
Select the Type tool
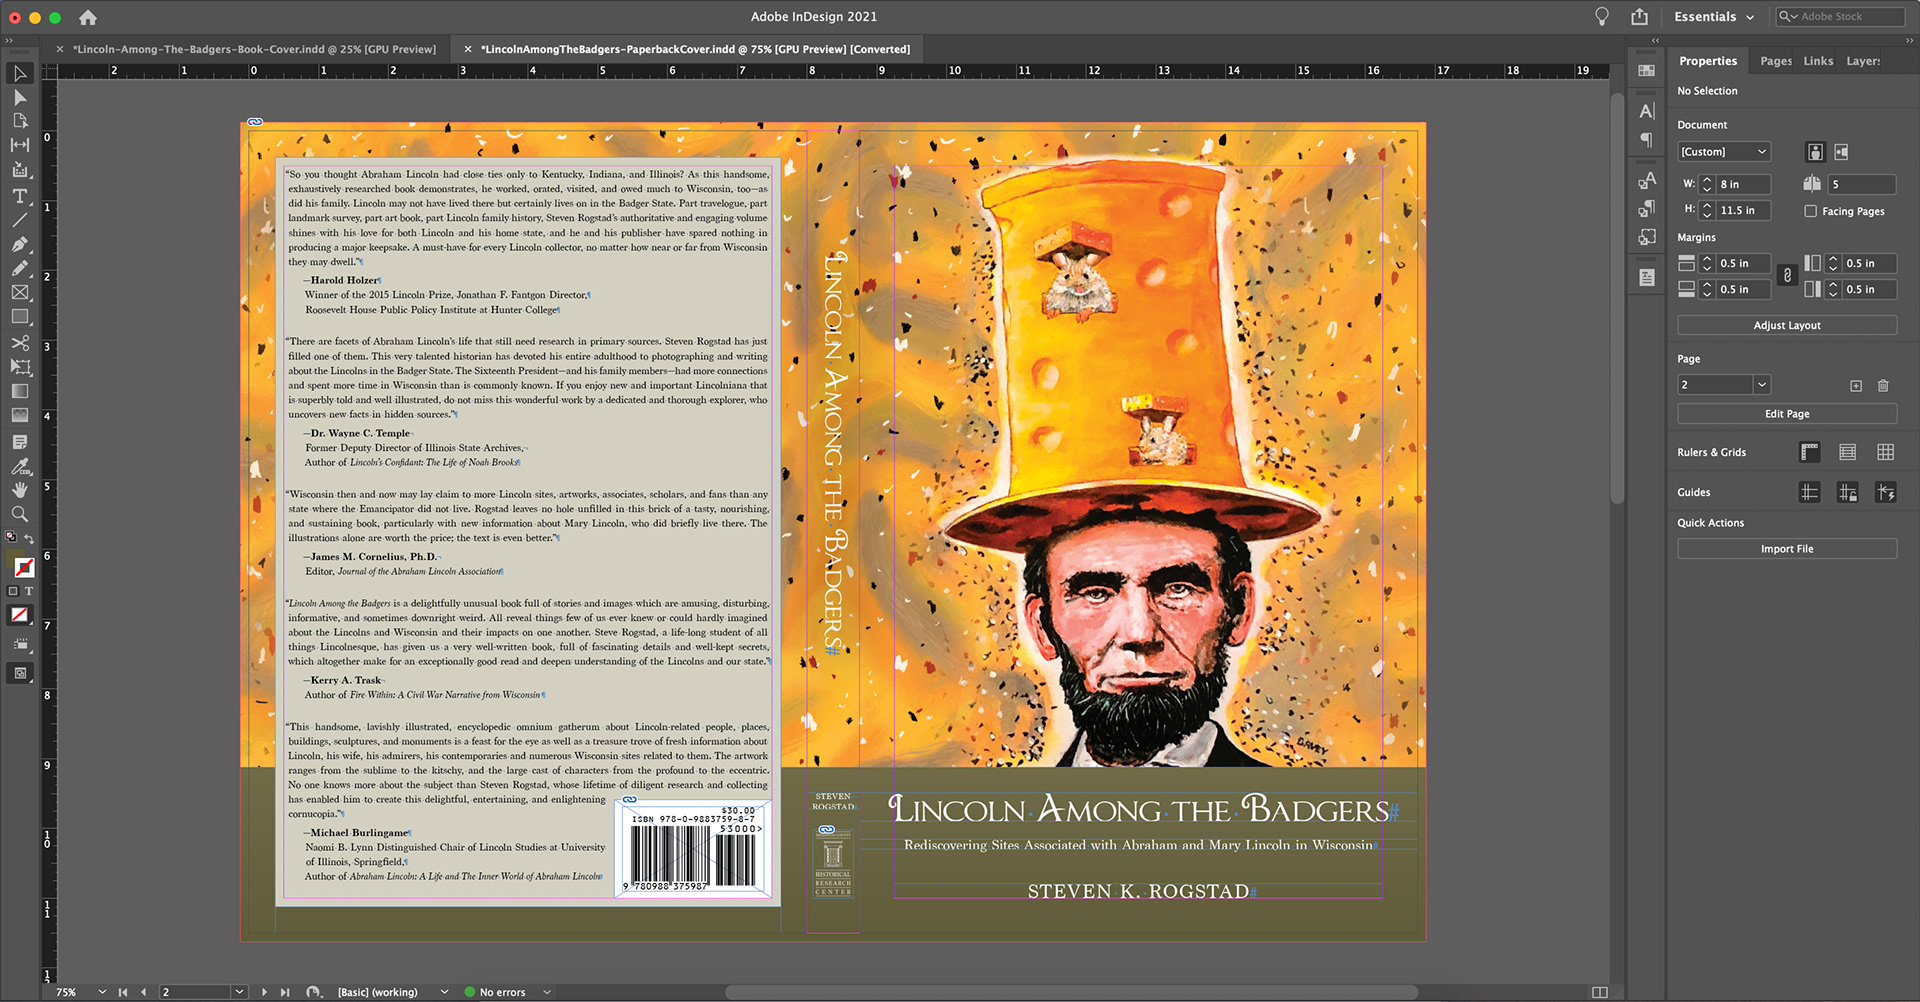click(x=19, y=196)
